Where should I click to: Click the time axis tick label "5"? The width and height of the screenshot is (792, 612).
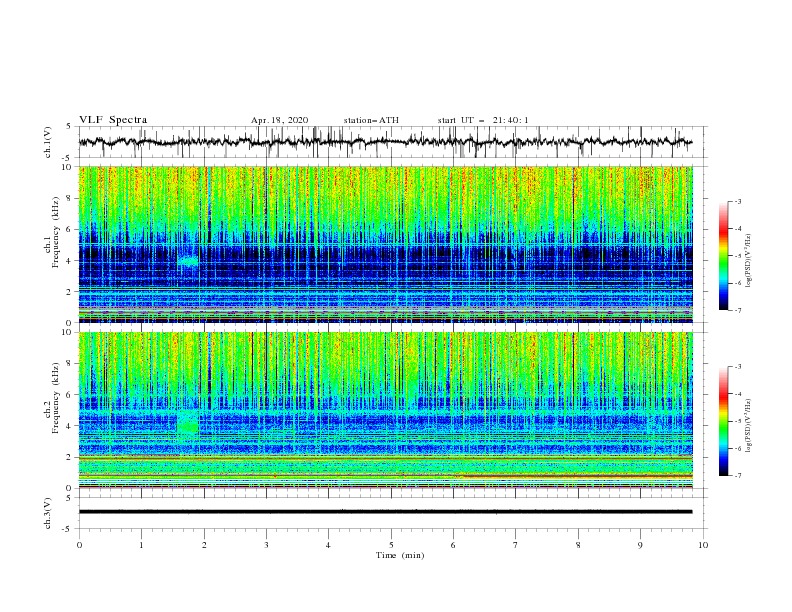click(x=391, y=545)
